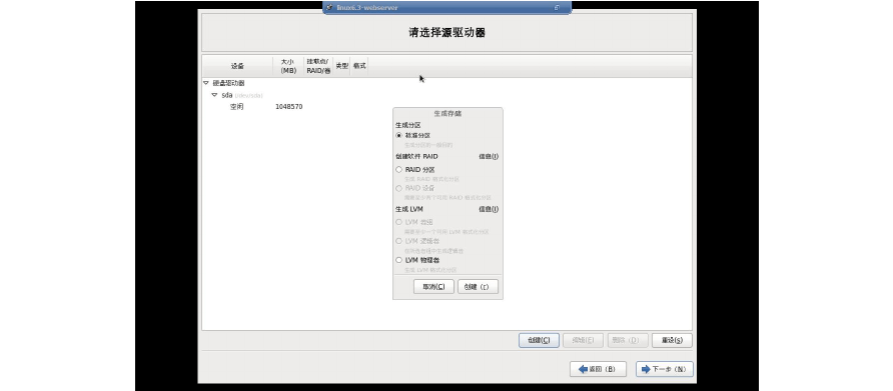Click the VM window title bar tab
The image size is (893, 391).
click(x=447, y=7)
